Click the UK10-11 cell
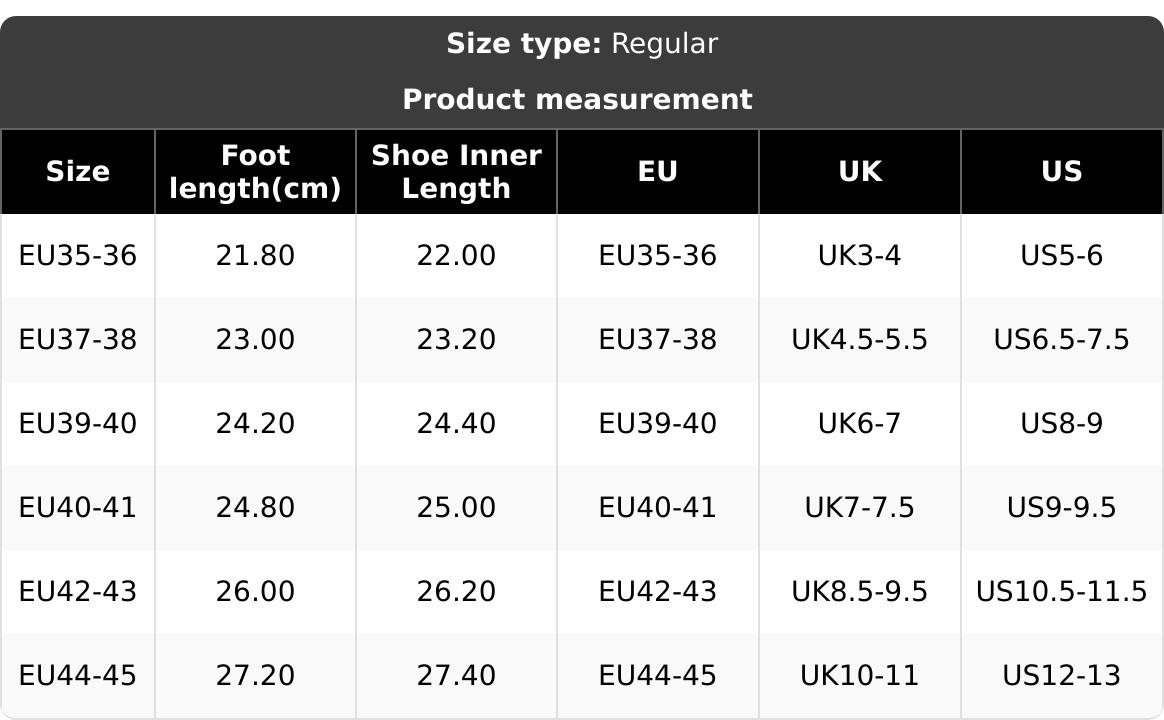The height and width of the screenshot is (720, 1164). (860, 676)
